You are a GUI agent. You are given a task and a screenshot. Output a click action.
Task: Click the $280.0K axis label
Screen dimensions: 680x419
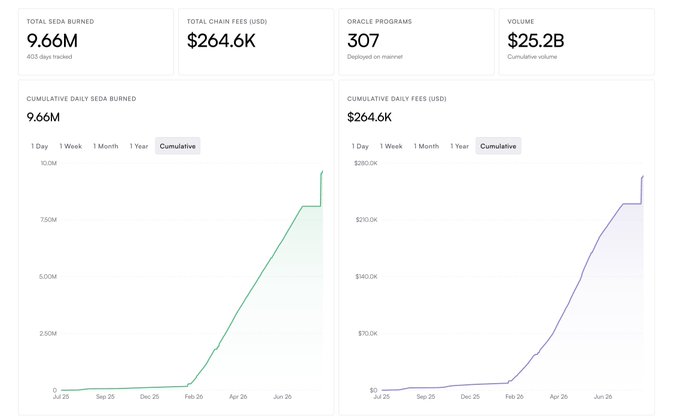[366, 163]
